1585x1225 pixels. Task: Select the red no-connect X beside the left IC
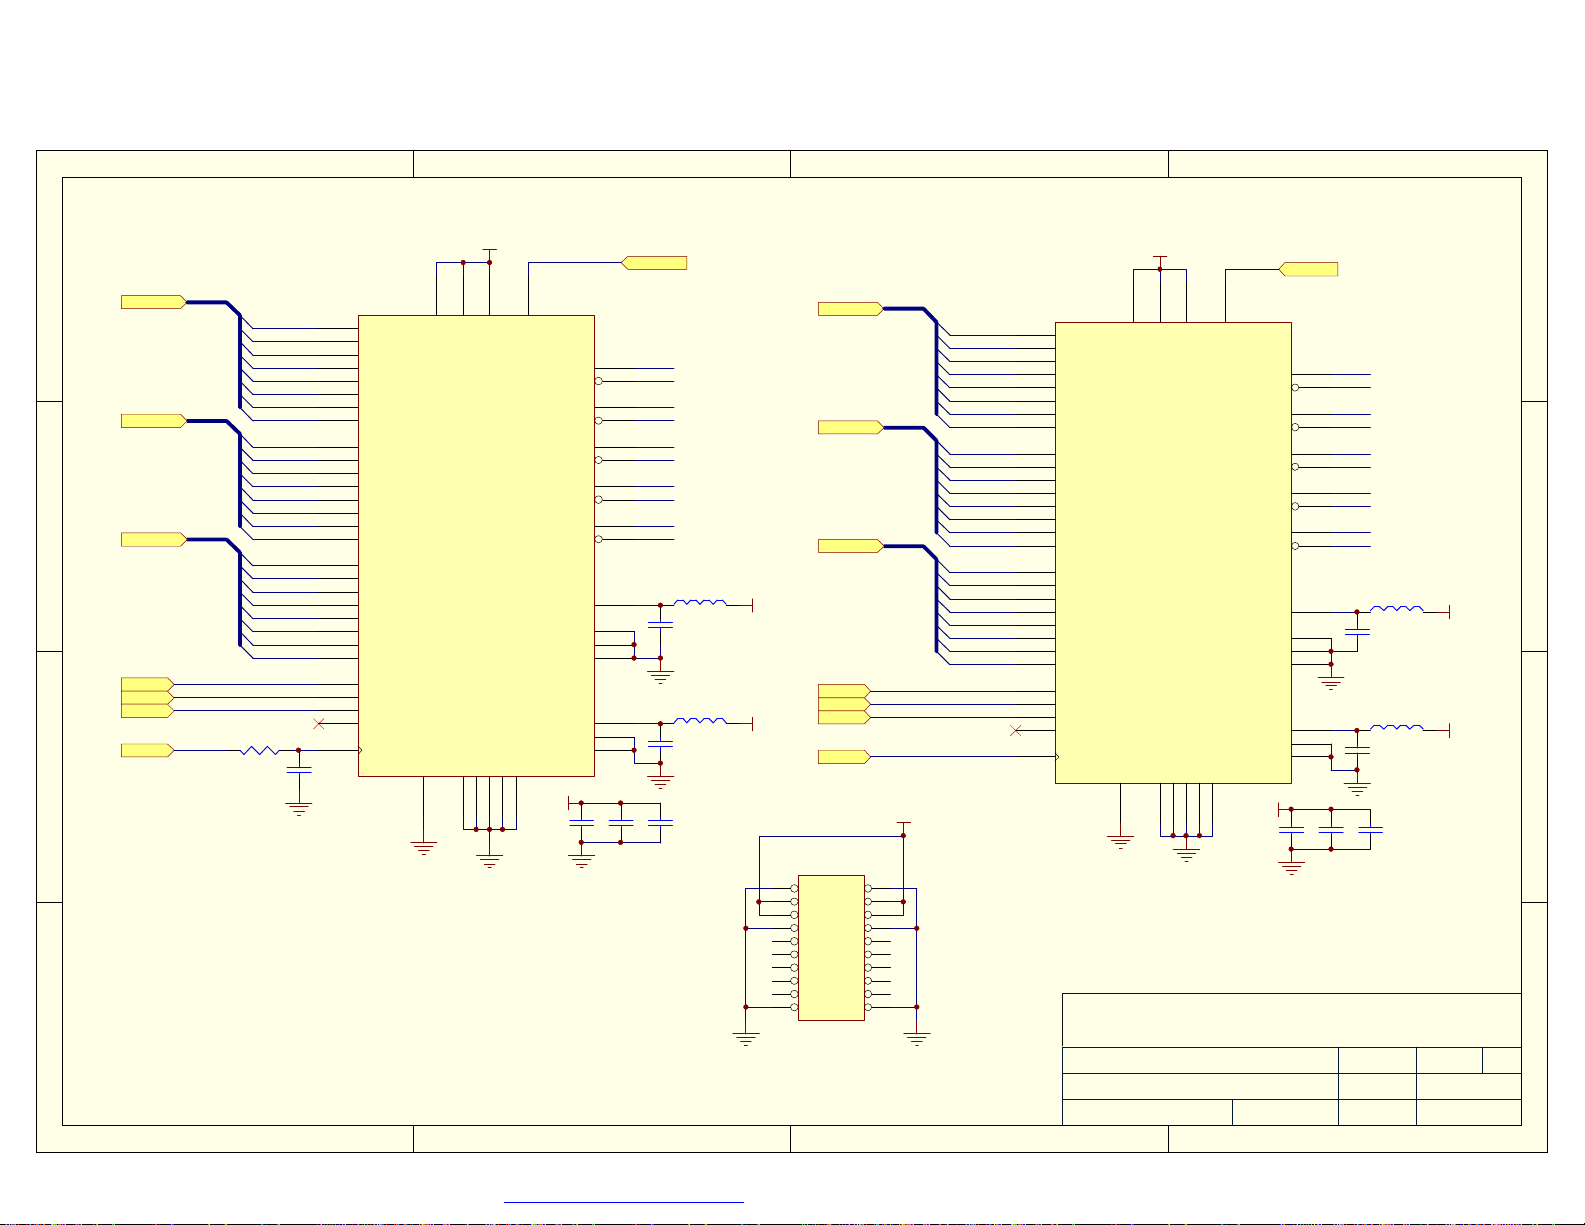click(319, 724)
